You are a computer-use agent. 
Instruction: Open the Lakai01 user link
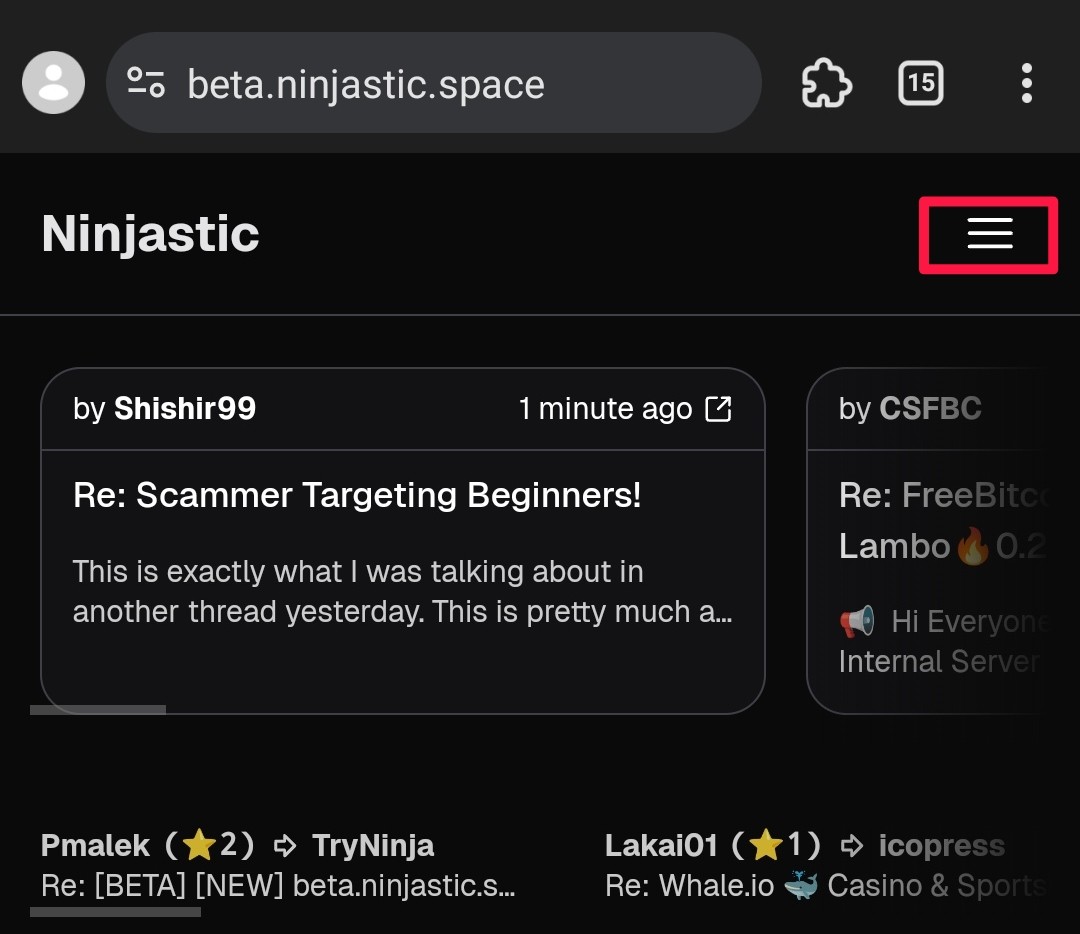pyautogui.click(x=661, y=846)
